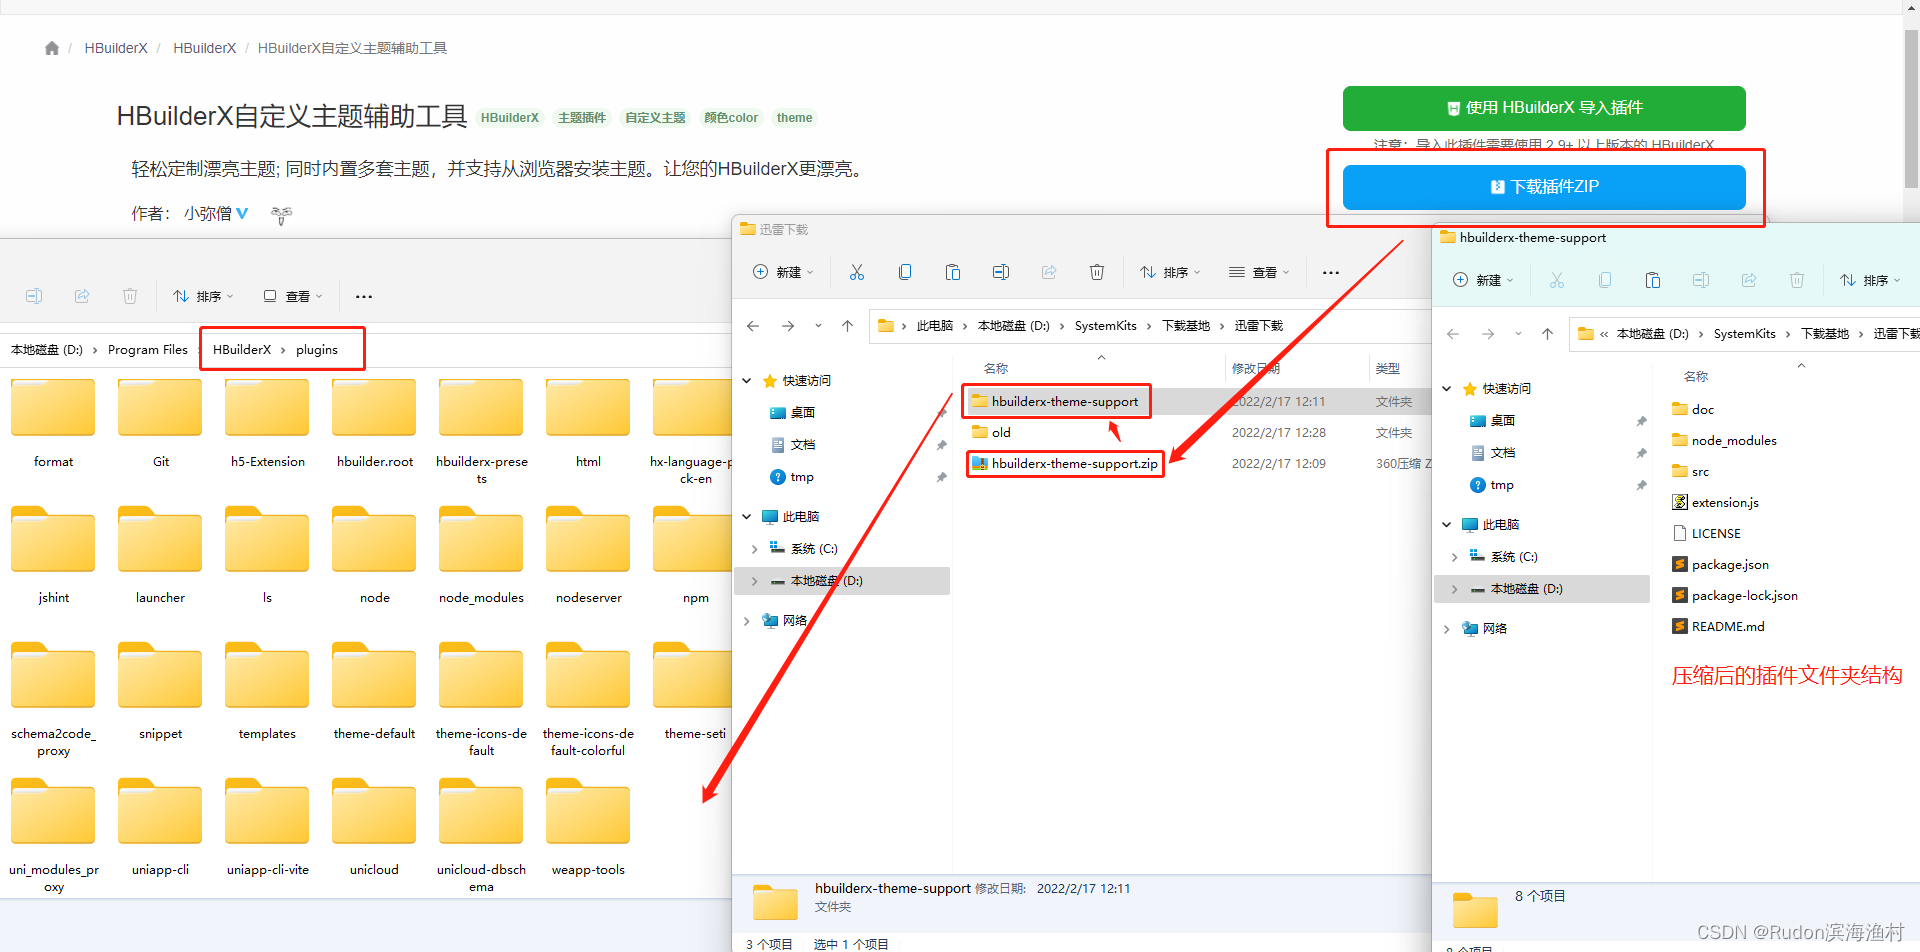Image resolution: width=1920 pixels, height=952 pixels.
Task: Sort by 名称 column in 迅雷下载 window
Action: click(x=996, y=369)
